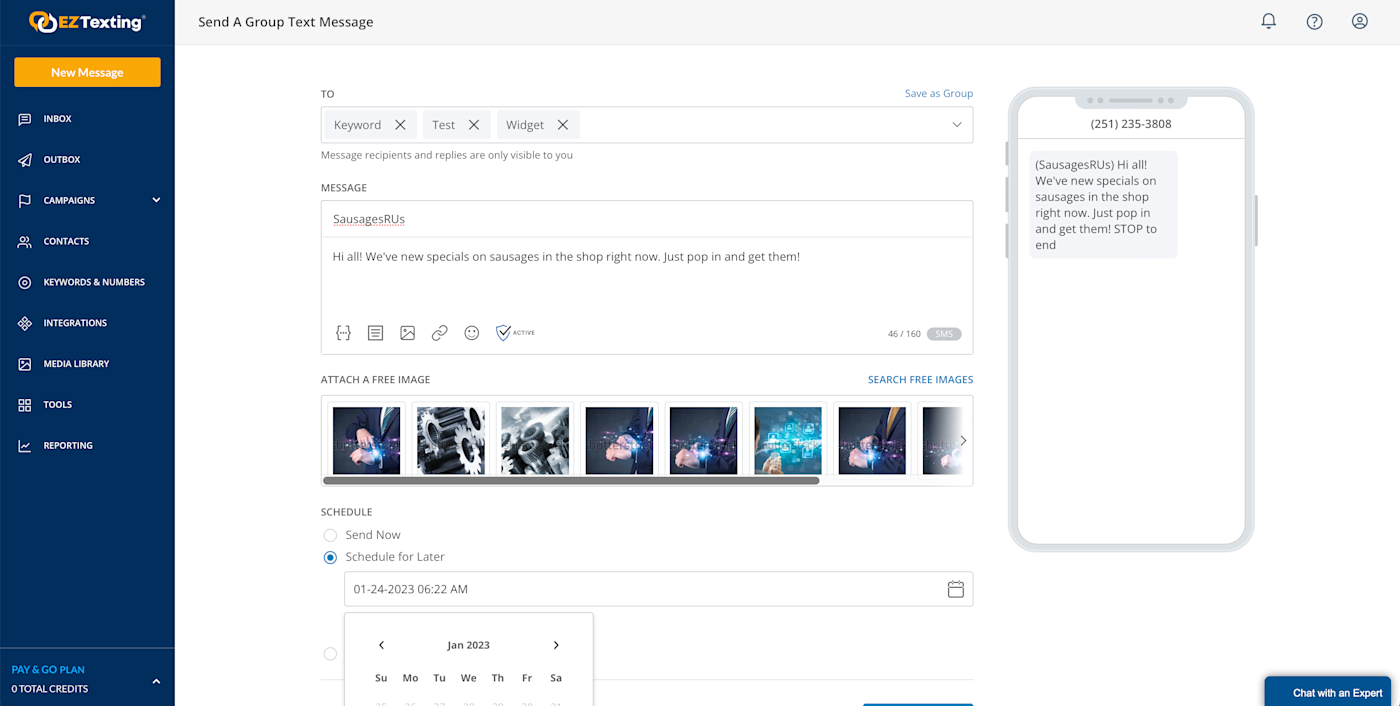The image size is (1400, 706).
Task: Select the gears free image thumbnail
Action: [x=450, y=440]
